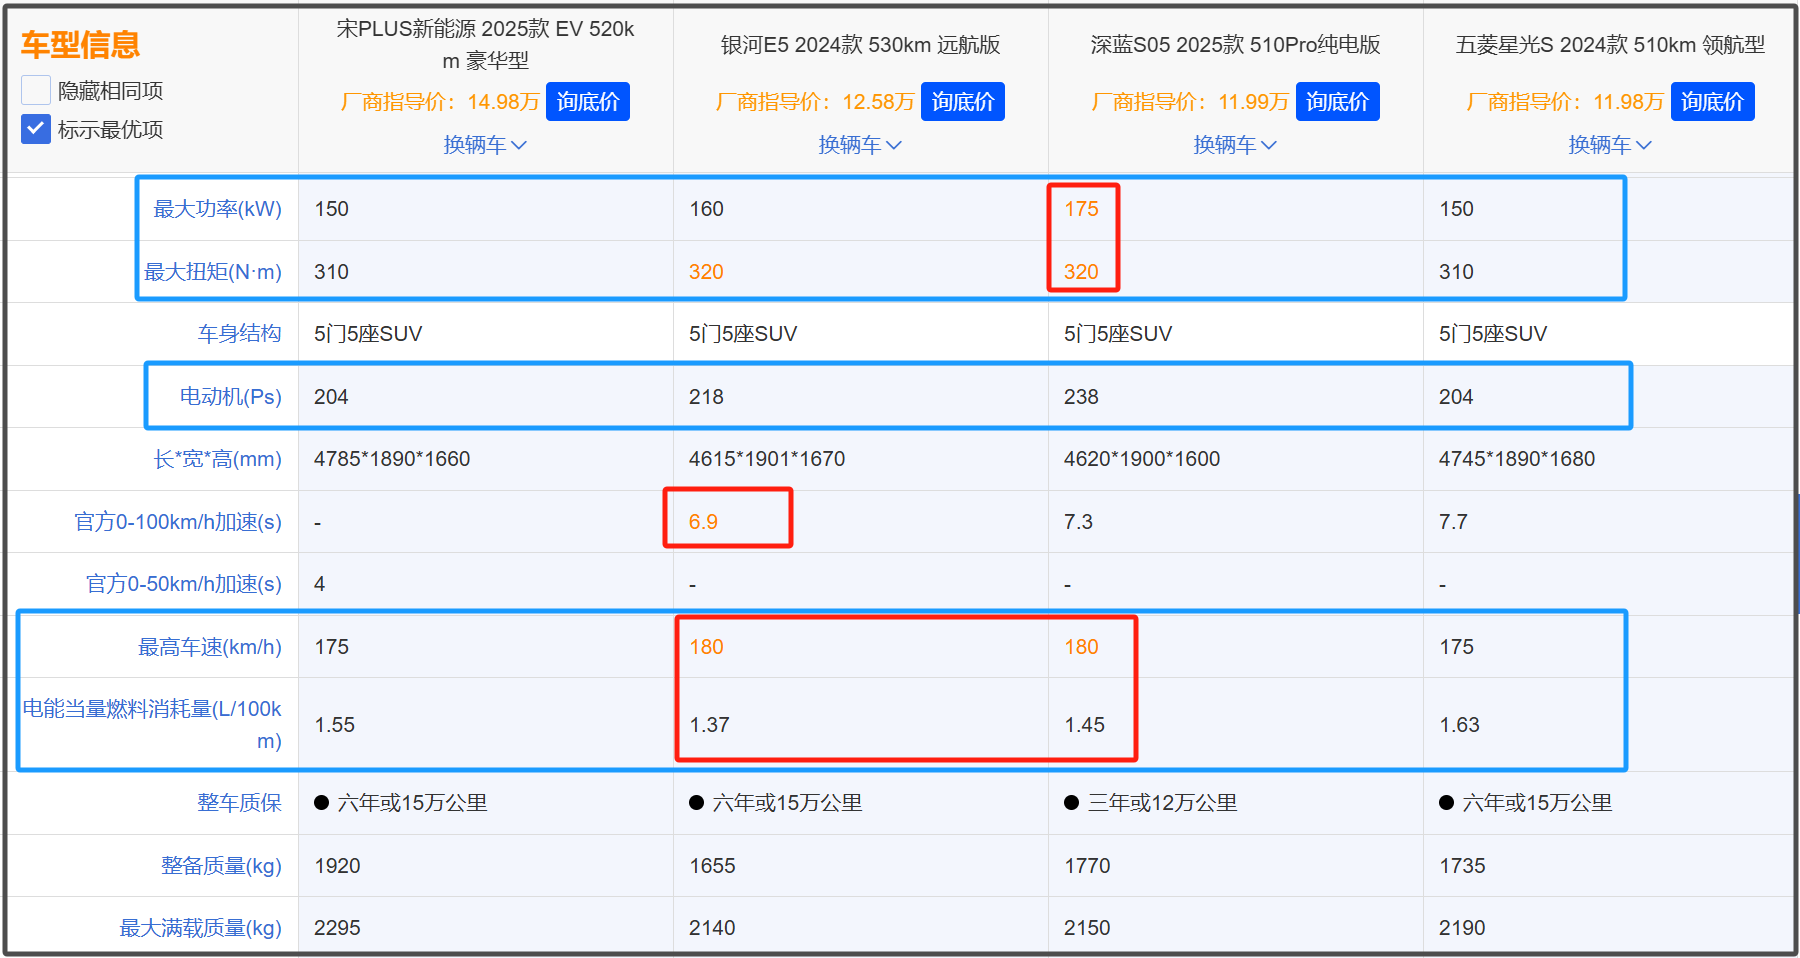Viewport: 1800px width, 958px height.
Task: Open 换辆车 dropdown under 五菱星光S
Action: point(1610,145)
